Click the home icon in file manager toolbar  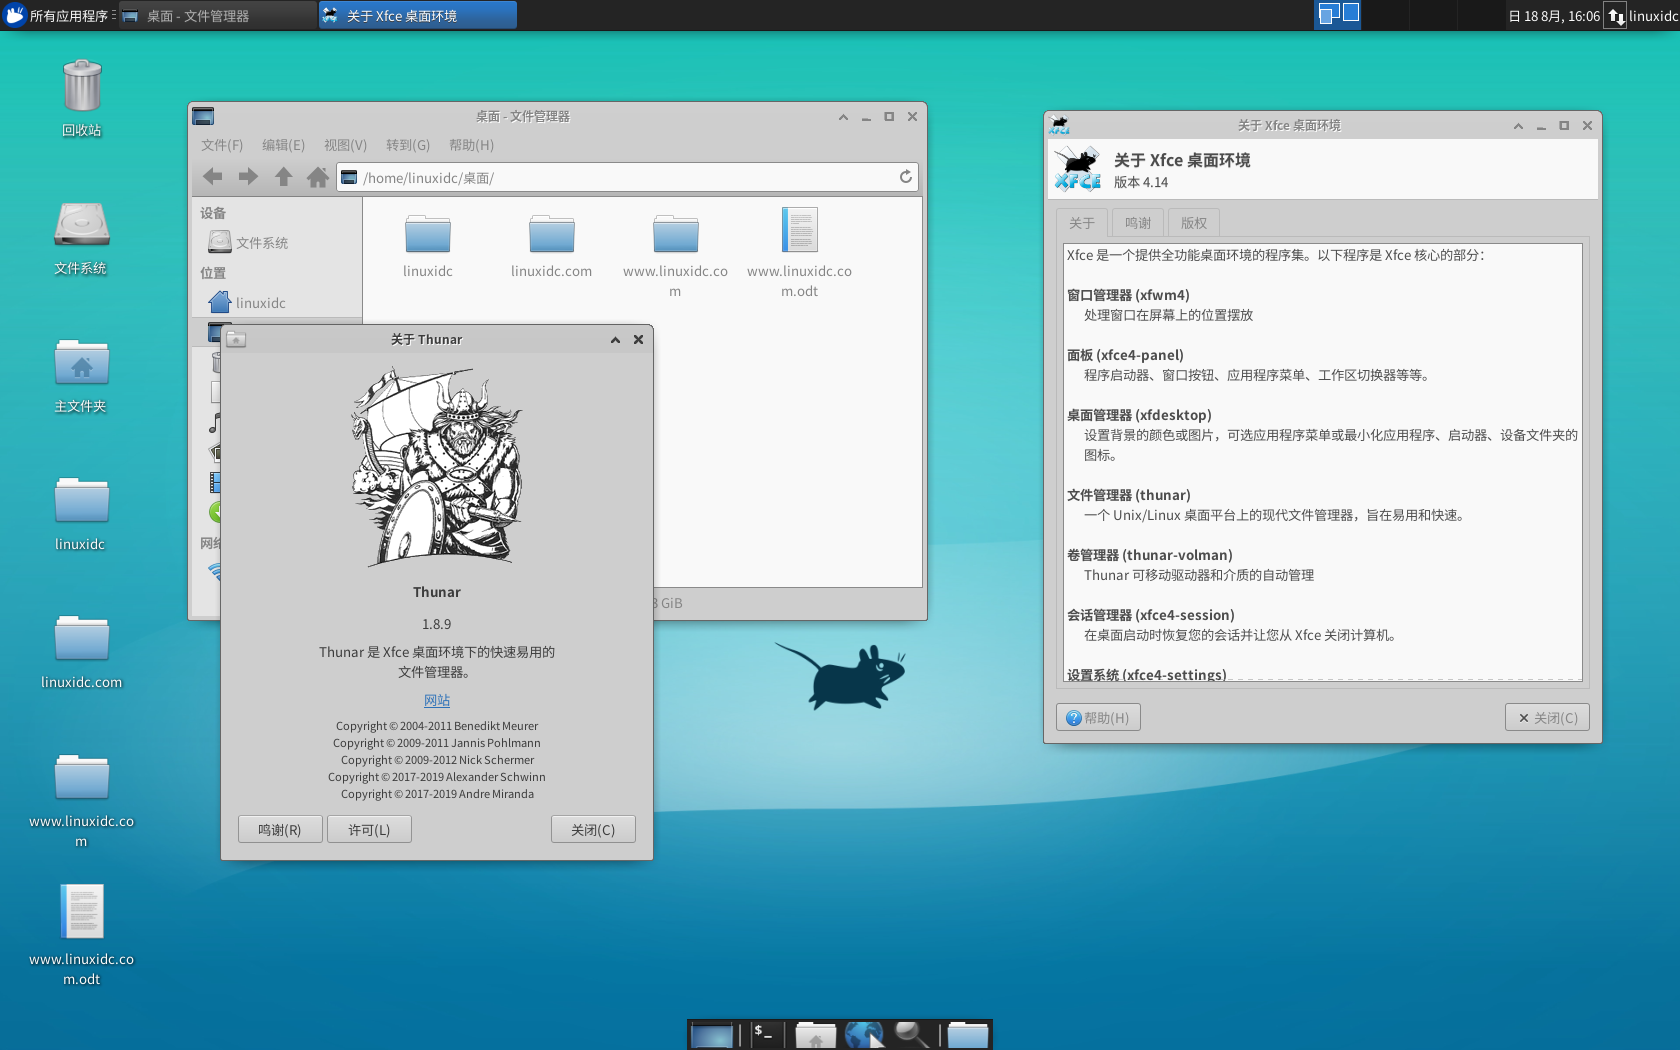[x=318, y=177]
